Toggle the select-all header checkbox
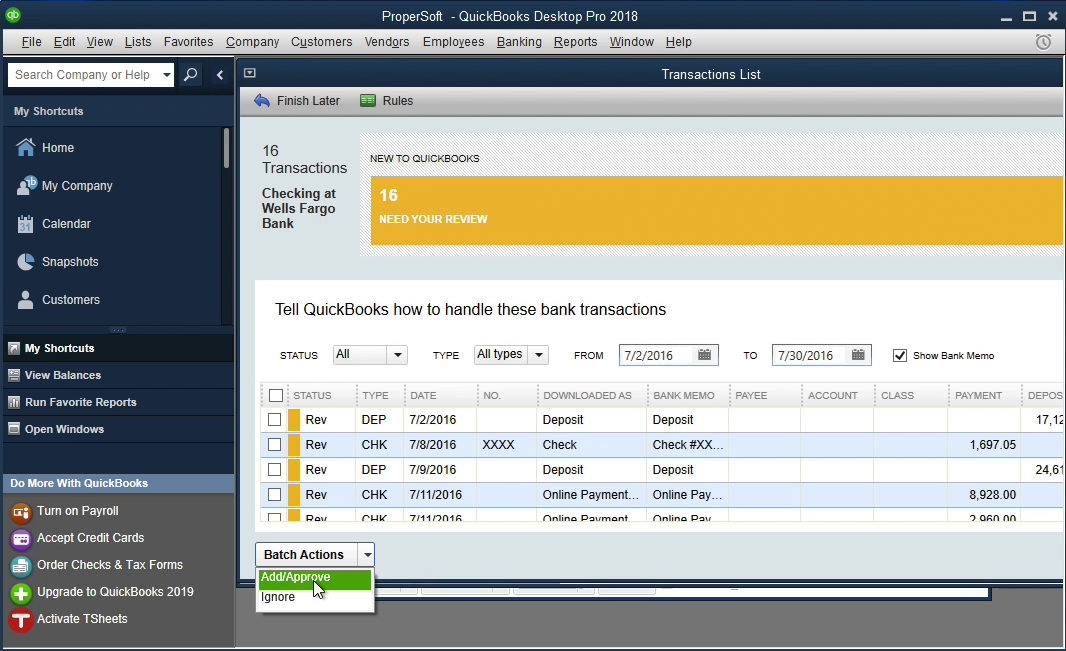1066x651 pixels. coord(275,395)
